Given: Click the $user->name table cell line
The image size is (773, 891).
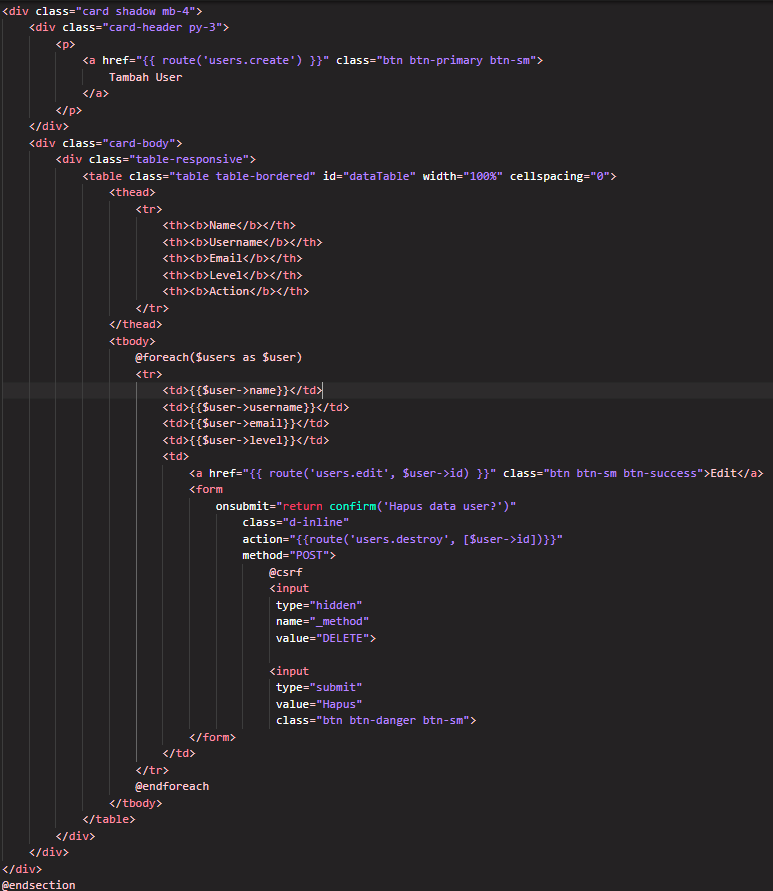Looking at the screenshot, I should (x=242, y=390).
